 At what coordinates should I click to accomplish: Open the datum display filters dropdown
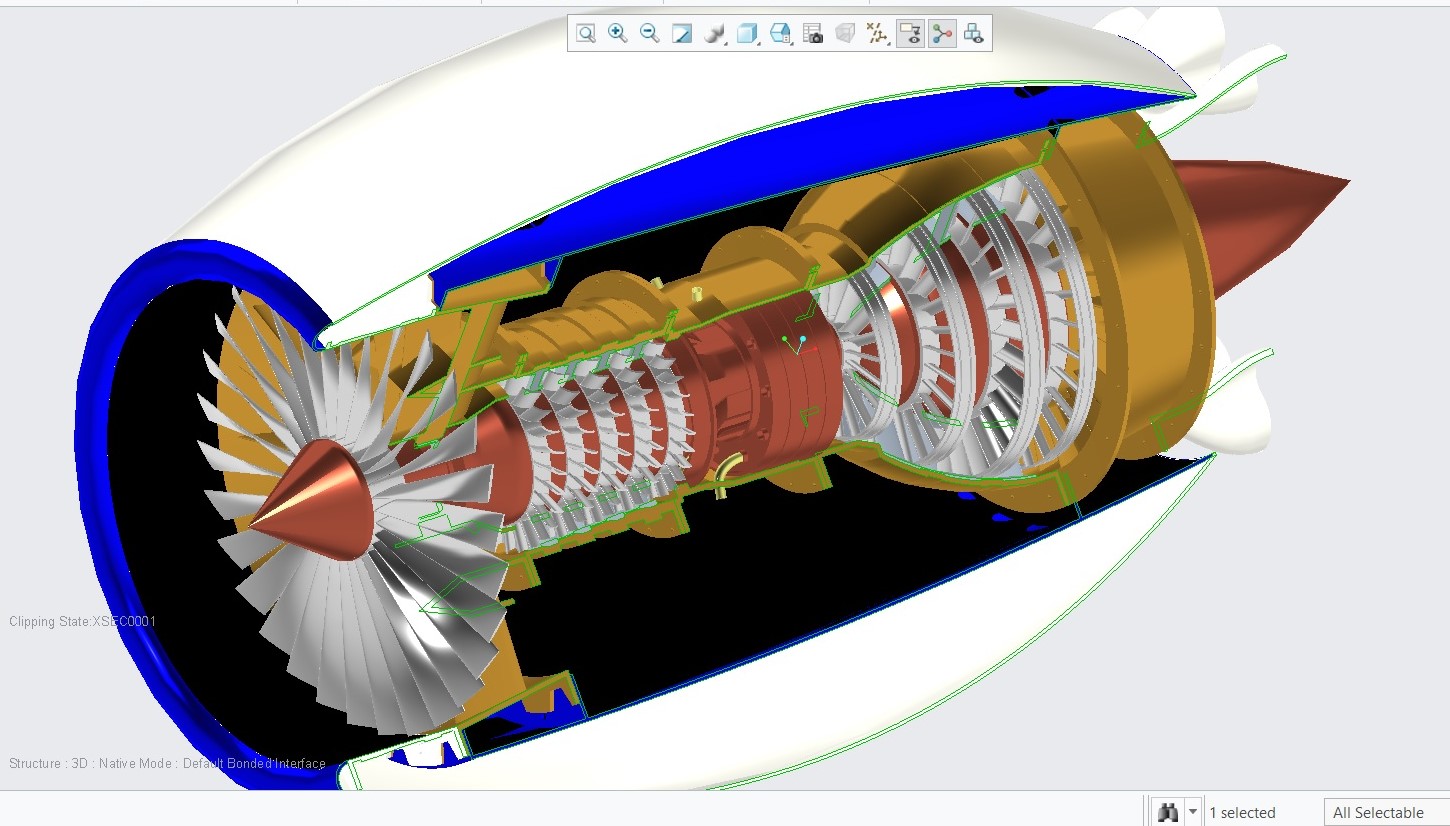[877, 34]
